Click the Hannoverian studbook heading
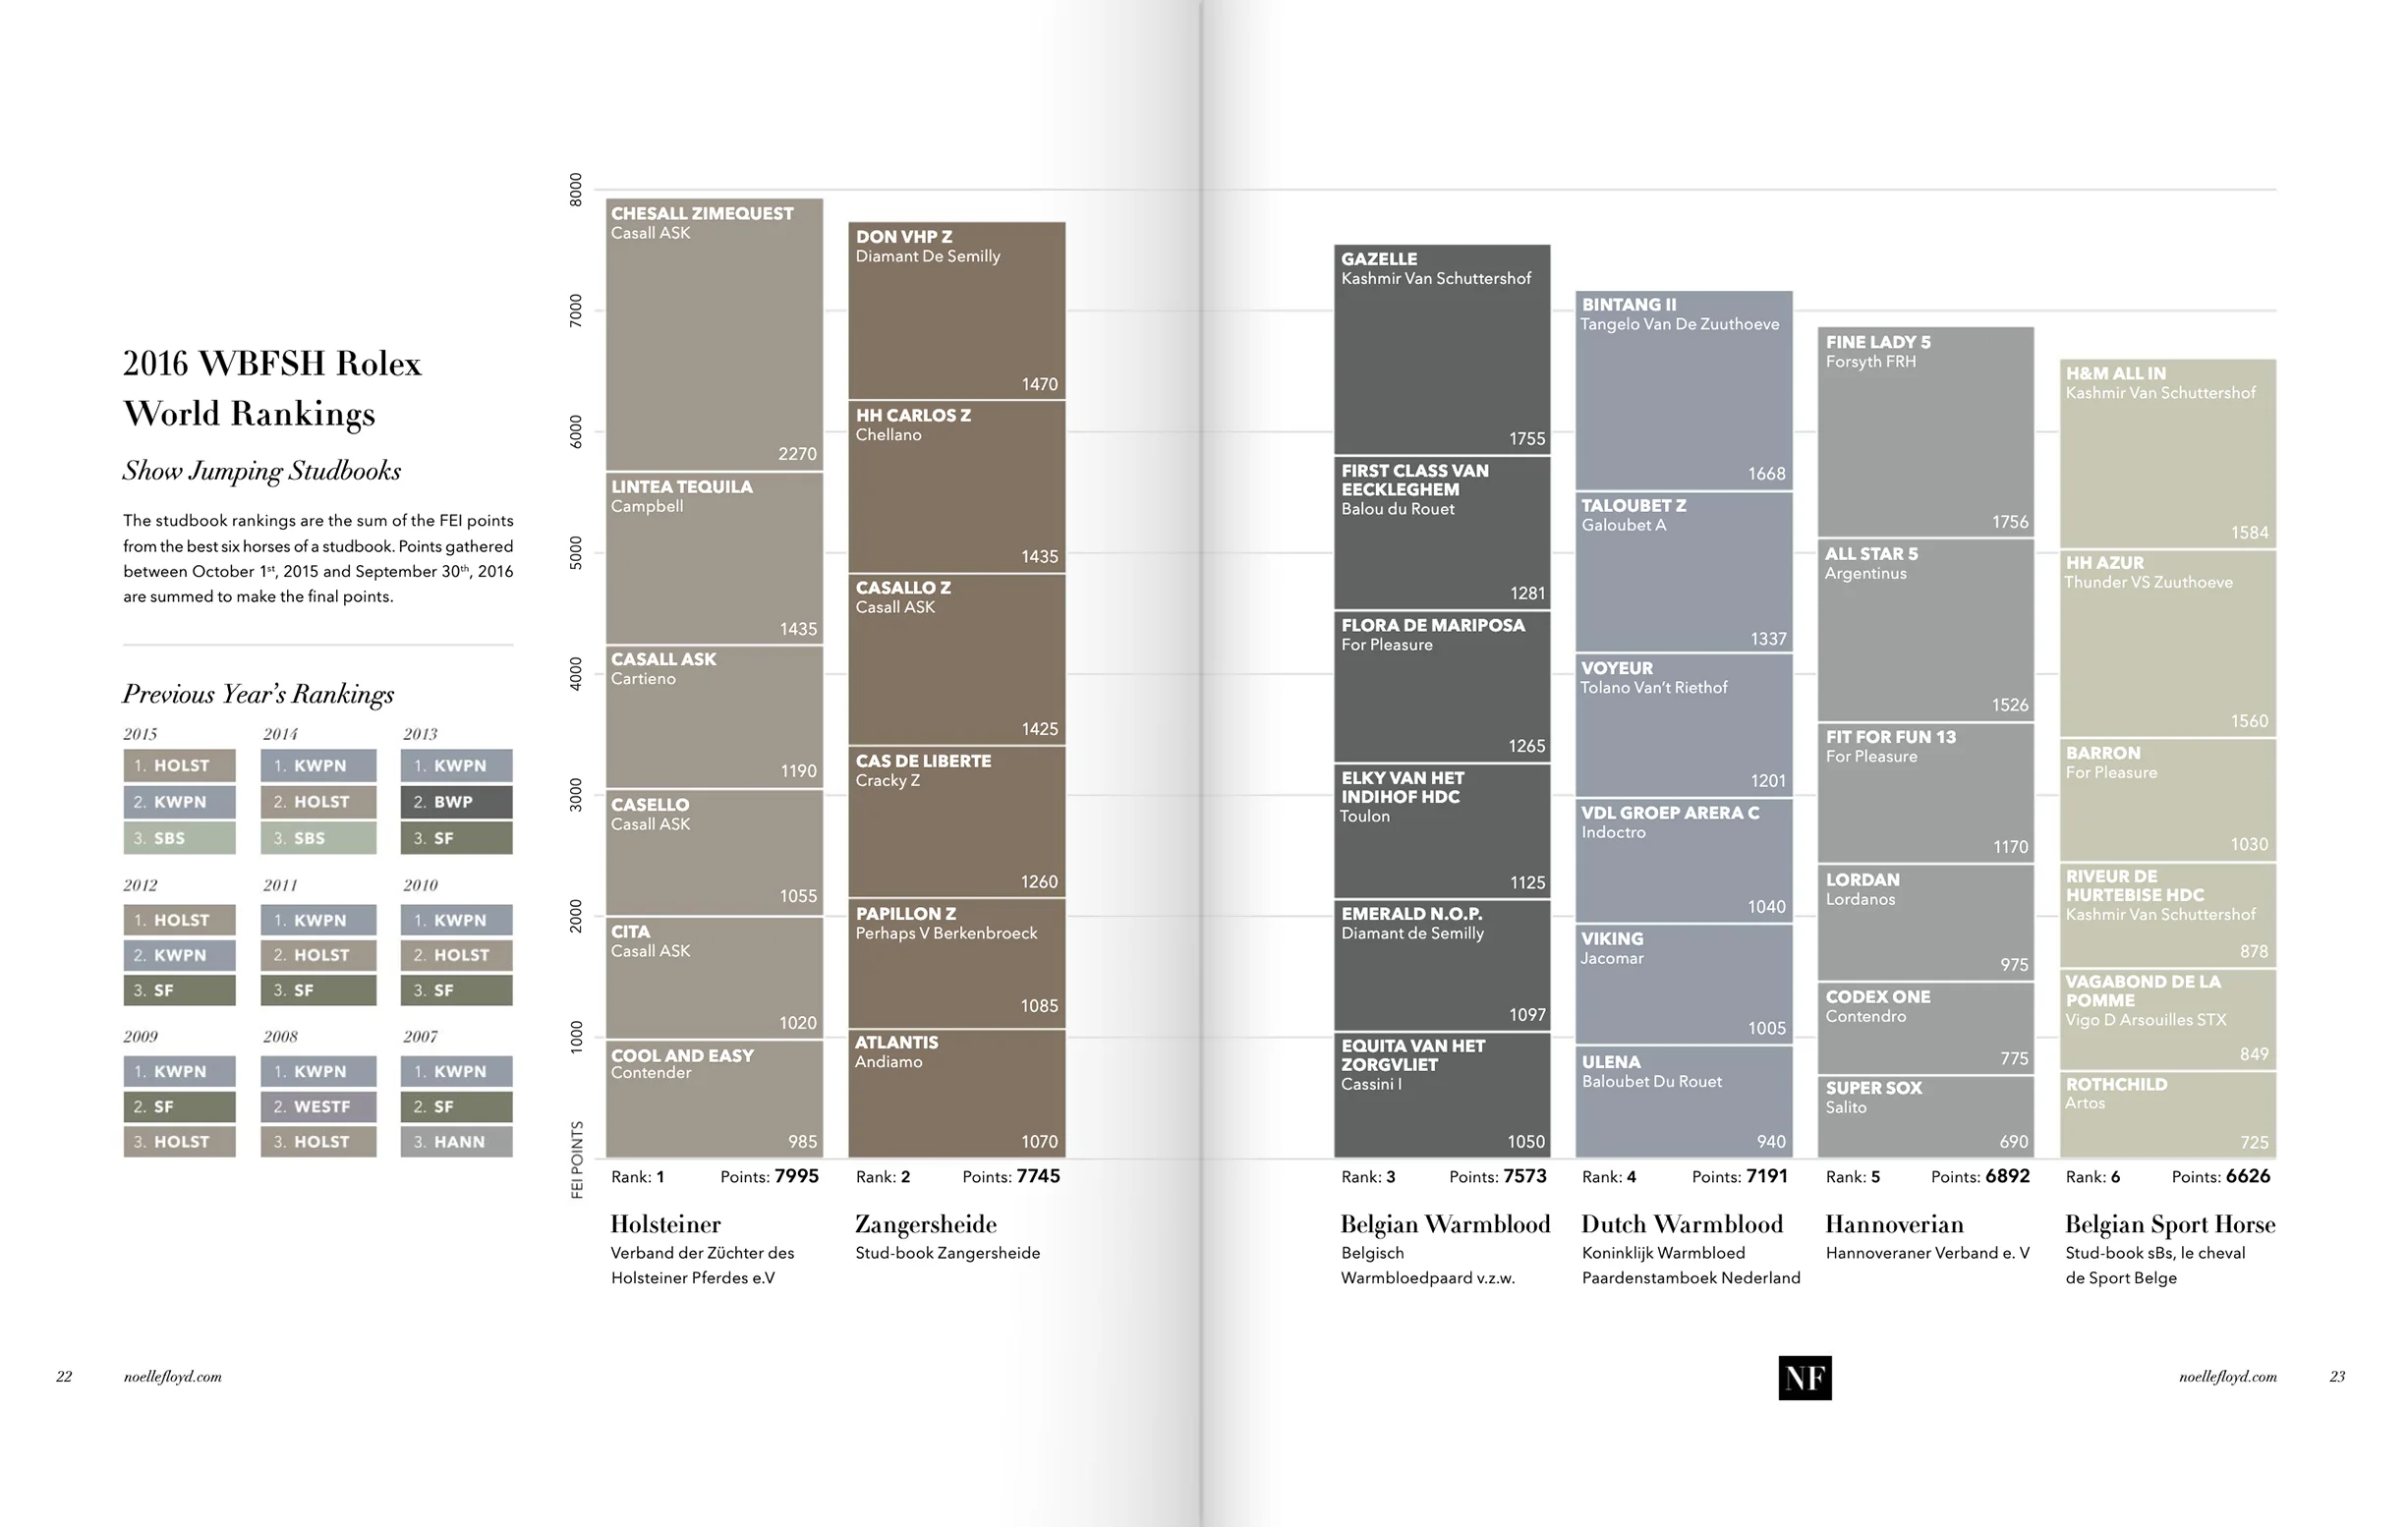Viewport: 2408px width, 1527px height. (1894, 1224)
